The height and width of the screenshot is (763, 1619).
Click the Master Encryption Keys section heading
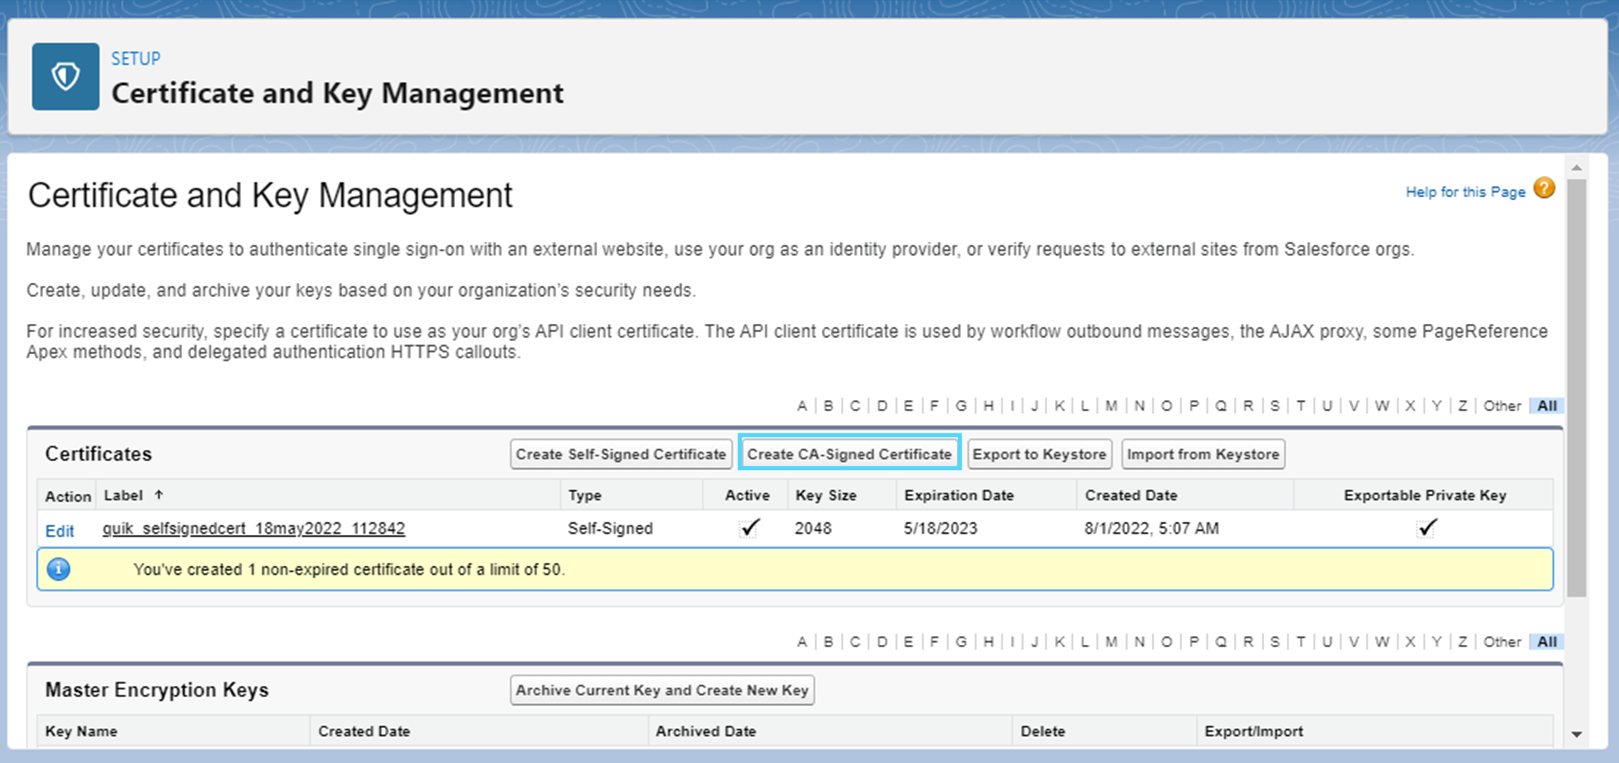tap(157, 690)
